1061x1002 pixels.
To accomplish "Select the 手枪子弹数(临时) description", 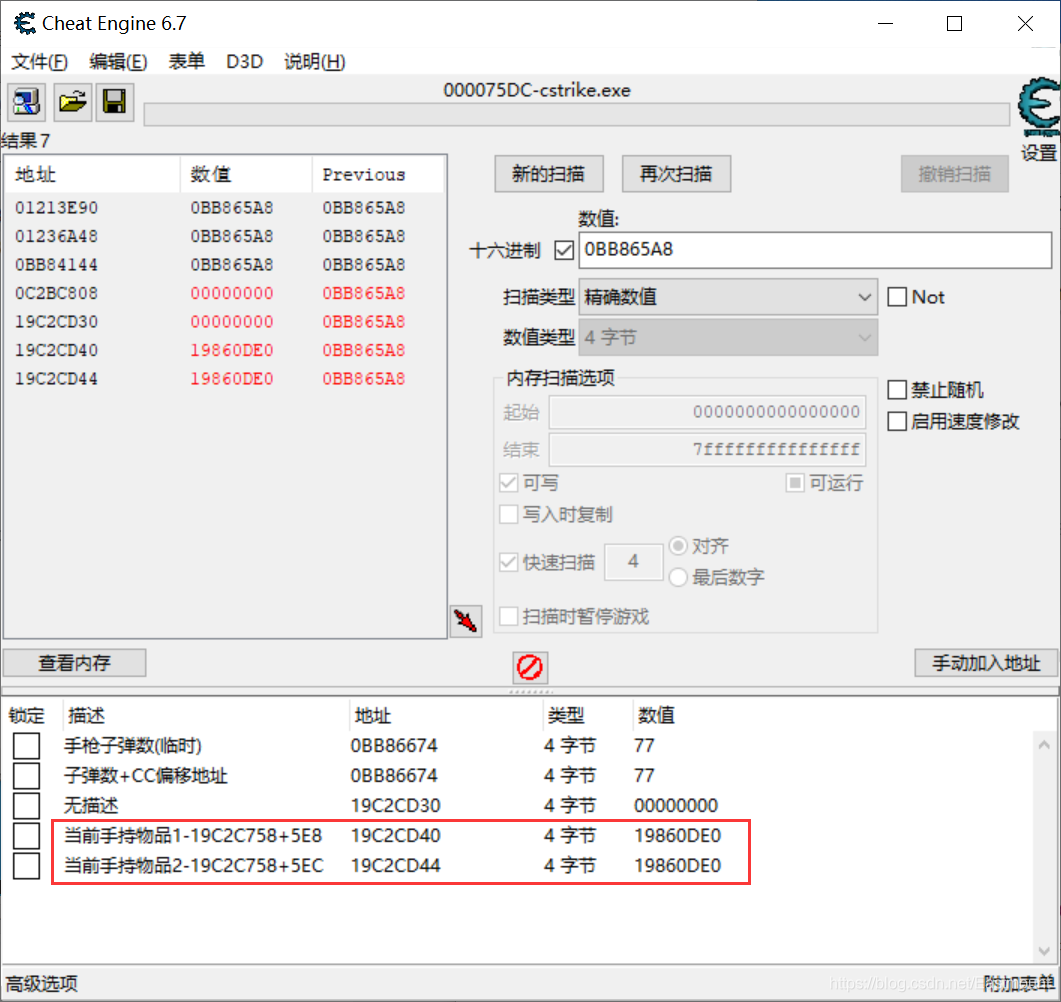I will [133, 746].
